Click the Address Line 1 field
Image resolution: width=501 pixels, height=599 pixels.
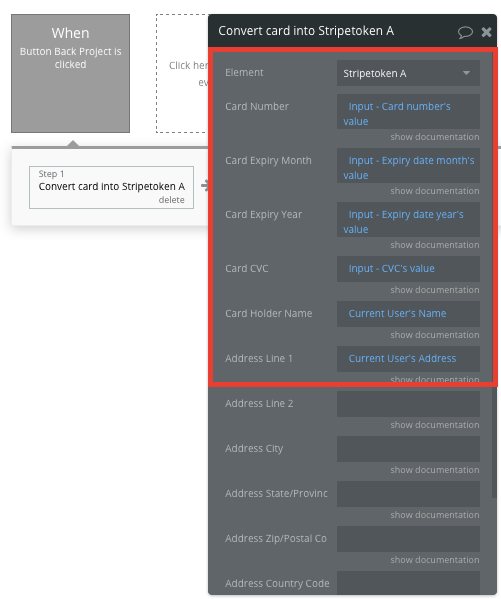pyautogui.click(x=408, y=359)
